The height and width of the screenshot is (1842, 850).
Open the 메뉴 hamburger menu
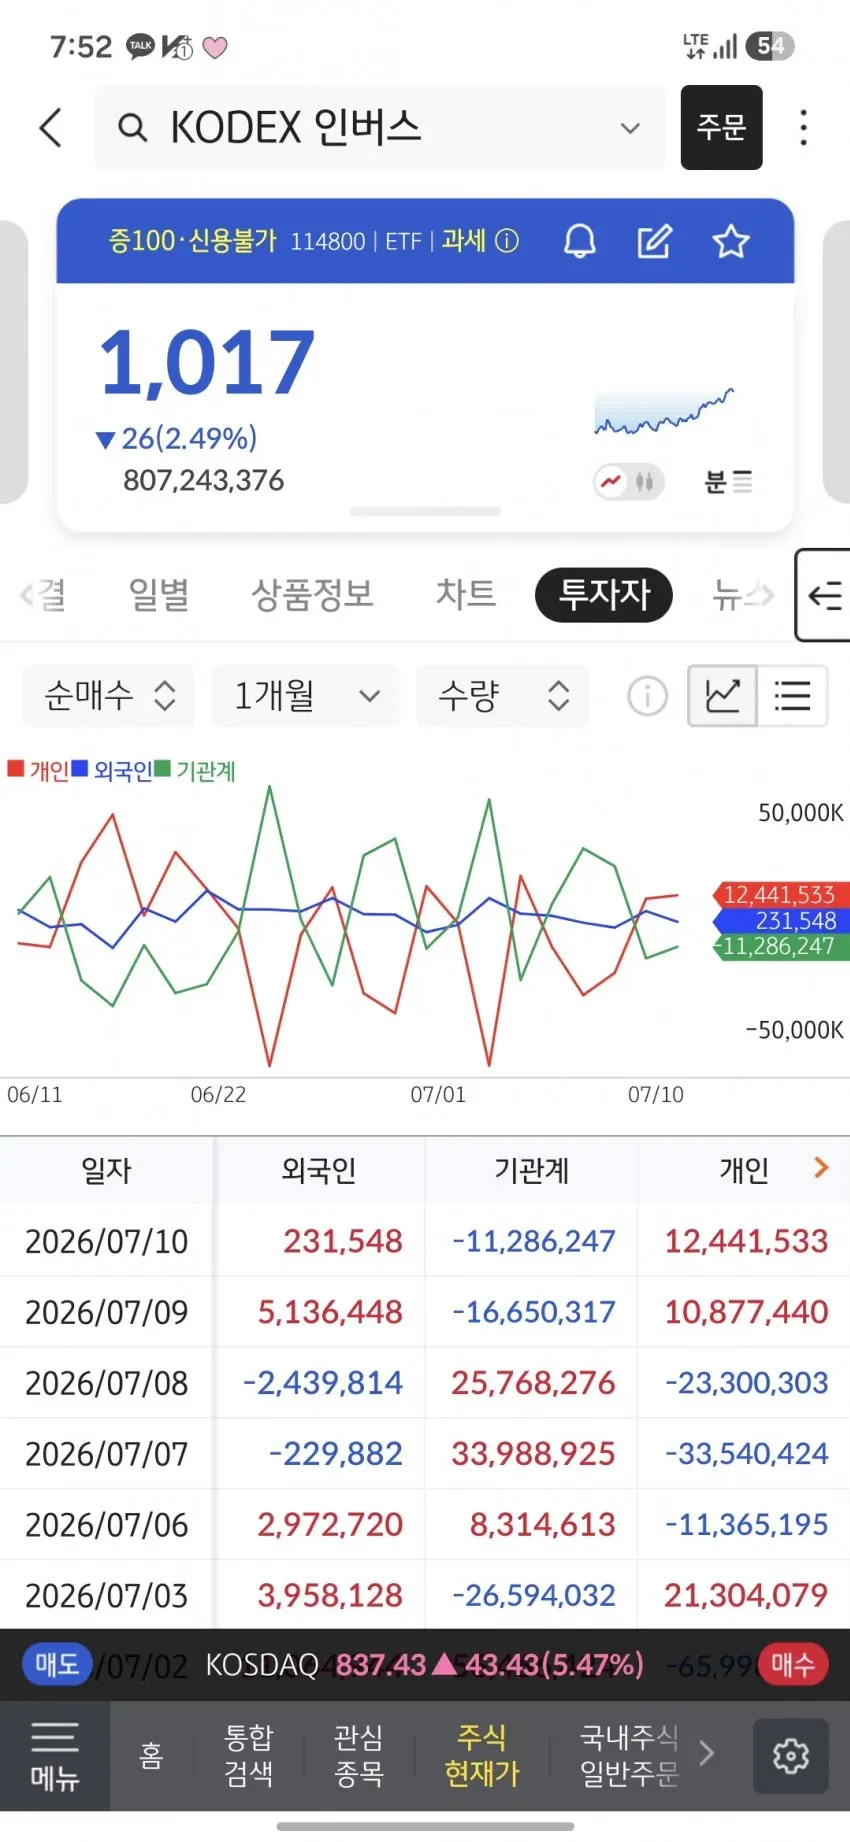[x=55, y=1757]
